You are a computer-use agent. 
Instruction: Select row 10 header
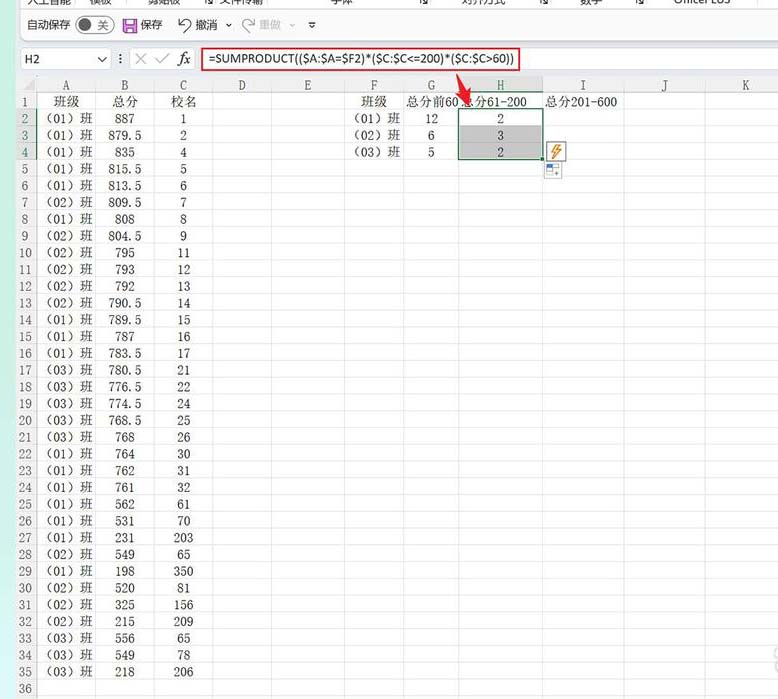25,253
